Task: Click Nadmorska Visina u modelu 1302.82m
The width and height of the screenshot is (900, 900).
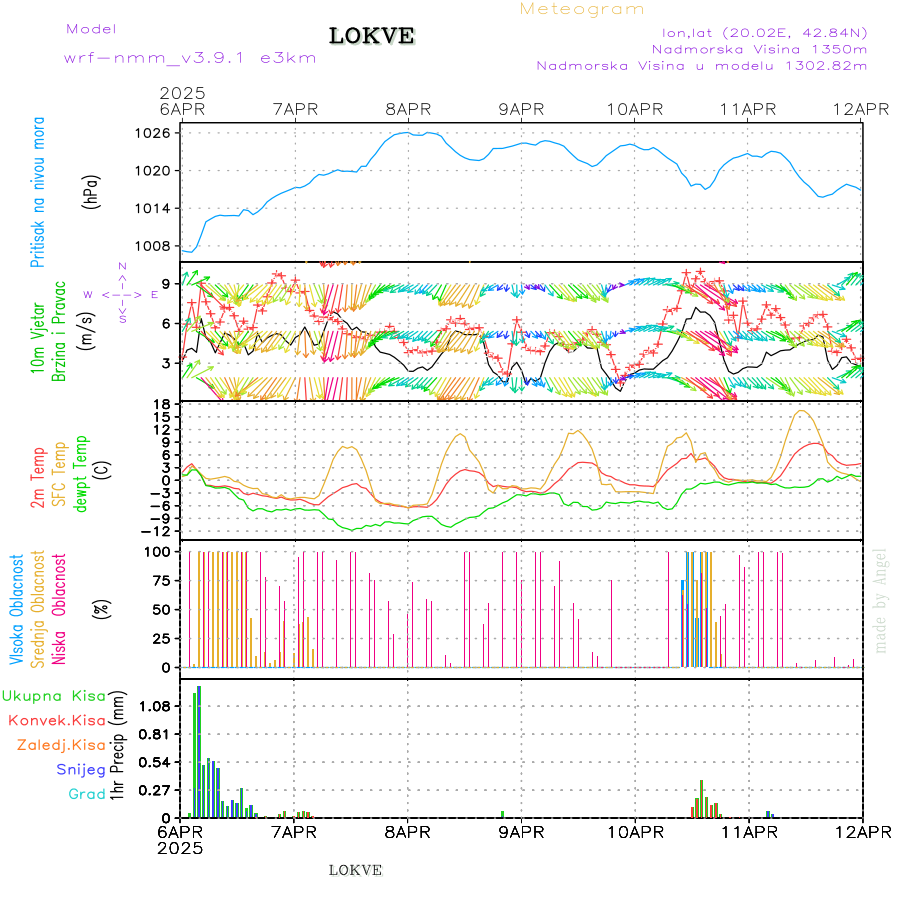Action: pyautogui.click(x=701, y=66)
